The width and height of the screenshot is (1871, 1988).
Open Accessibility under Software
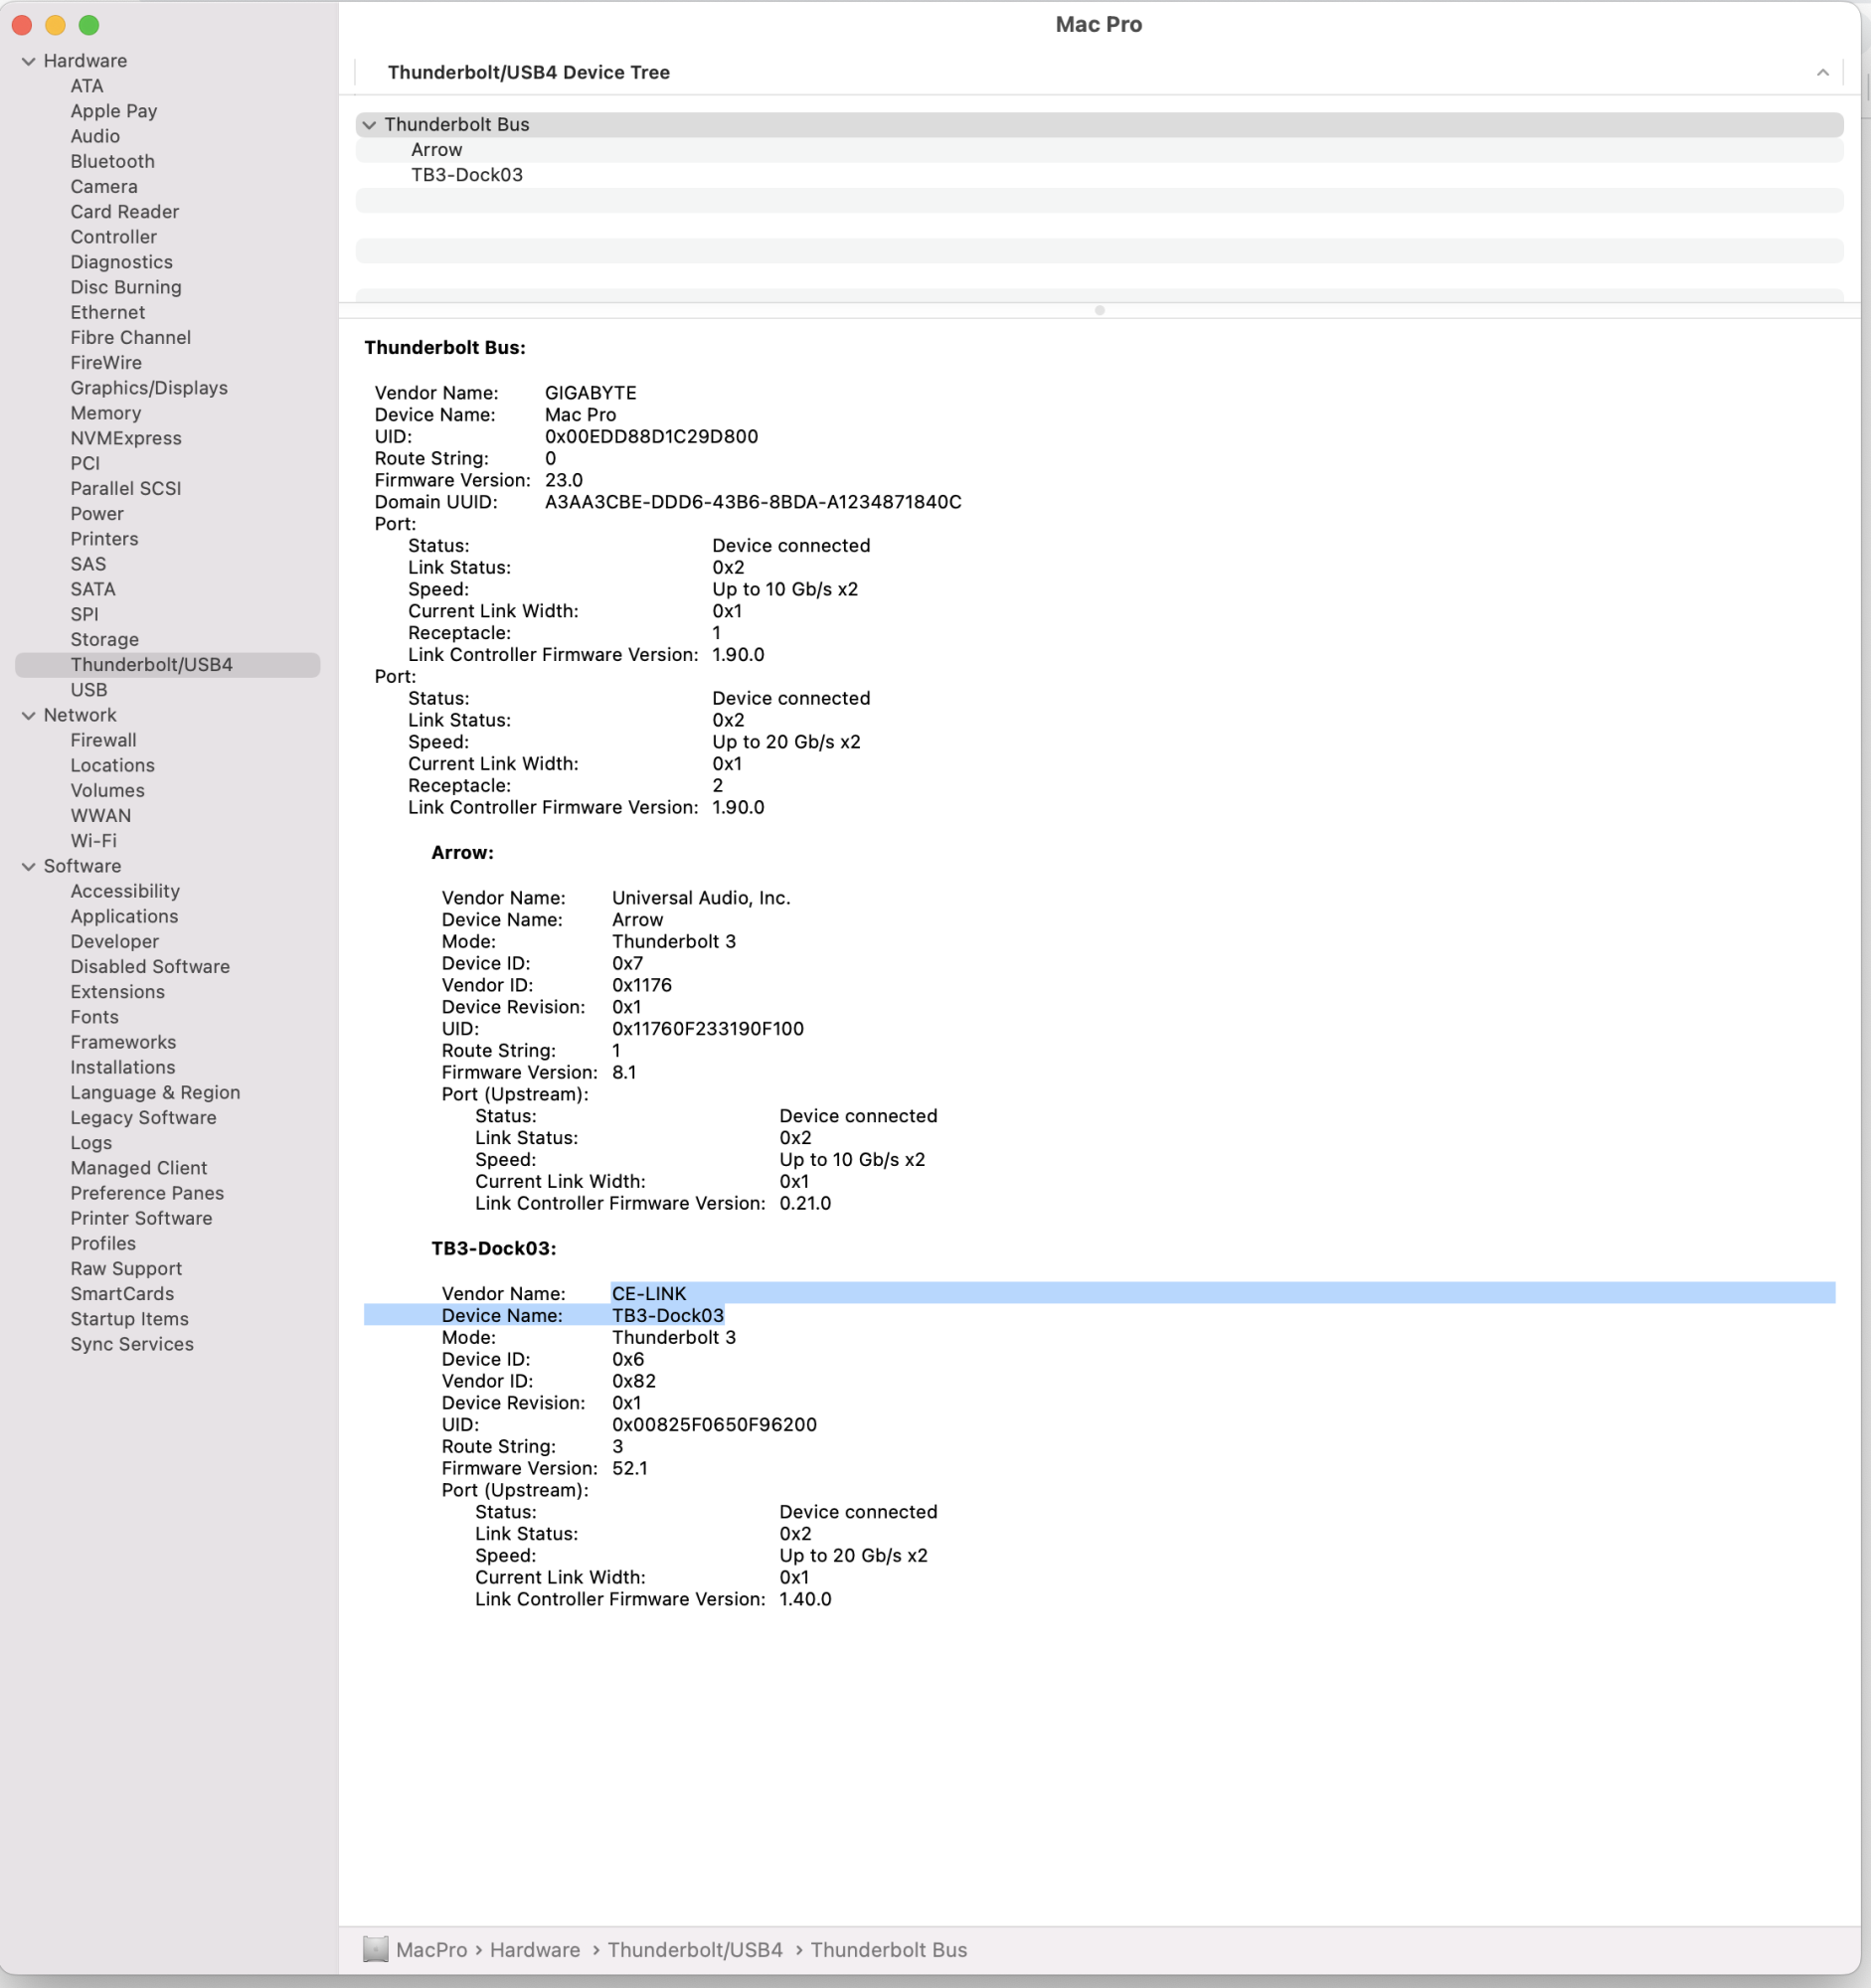[125, 891]
